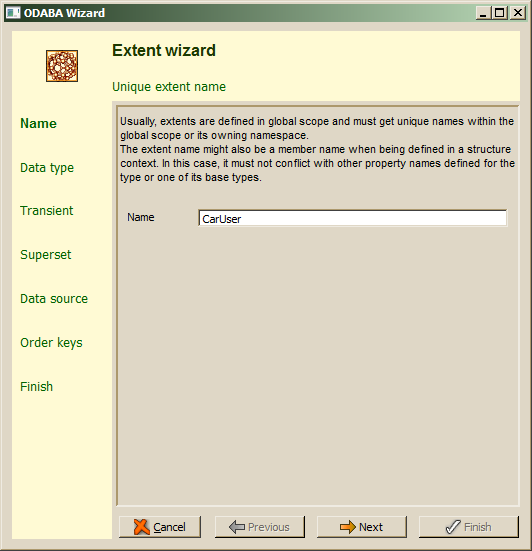This screenshot has width=532, height=551.
Task: Click the Finish button at bottom right
Action: pyautogui.click(x=468, y=527)
